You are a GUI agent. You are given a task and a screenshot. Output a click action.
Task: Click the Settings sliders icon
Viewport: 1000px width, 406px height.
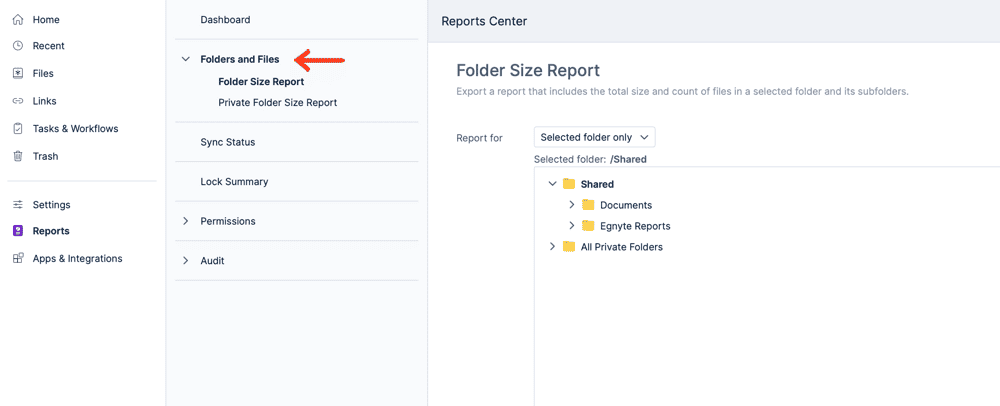[18, 205]
